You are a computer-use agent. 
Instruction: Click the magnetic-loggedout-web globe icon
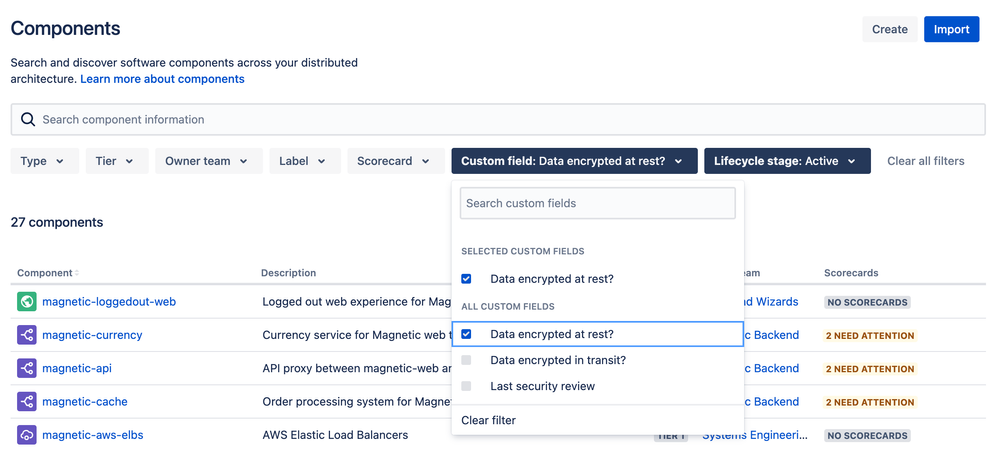[x=27, y=302]
